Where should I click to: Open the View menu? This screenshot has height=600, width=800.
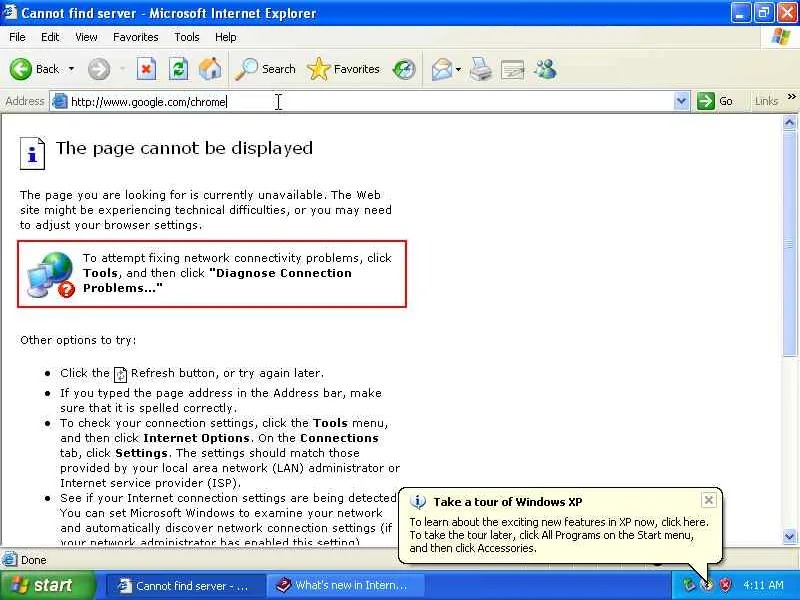(86, 37)
